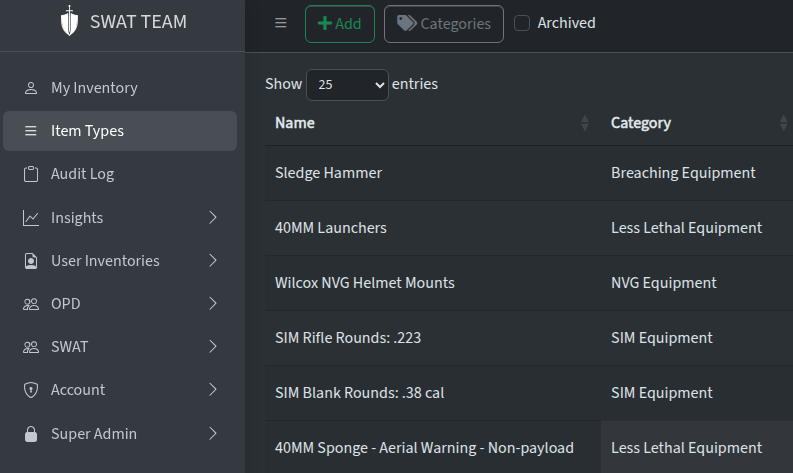Enable the Archived checkbox
The height and width of the screenshot is (473, 793).
(522, 23)
